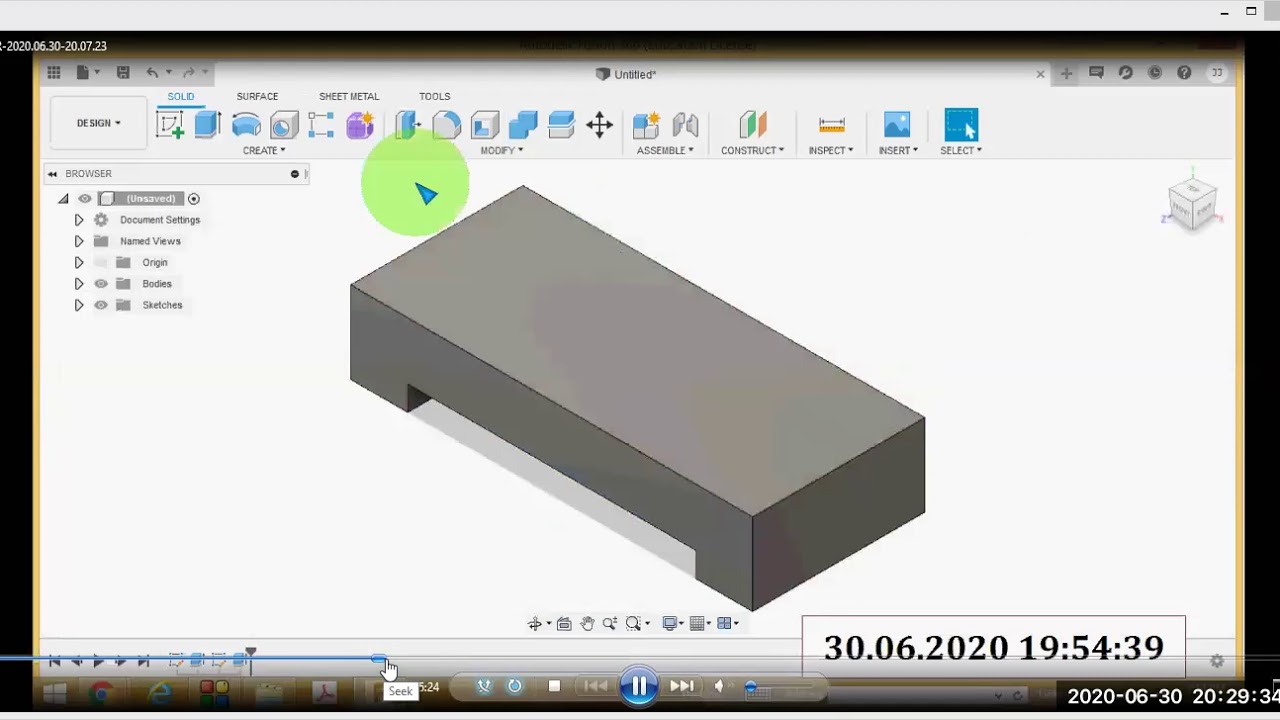
Task: Select the Shell tool
Action: pos(485,125)
